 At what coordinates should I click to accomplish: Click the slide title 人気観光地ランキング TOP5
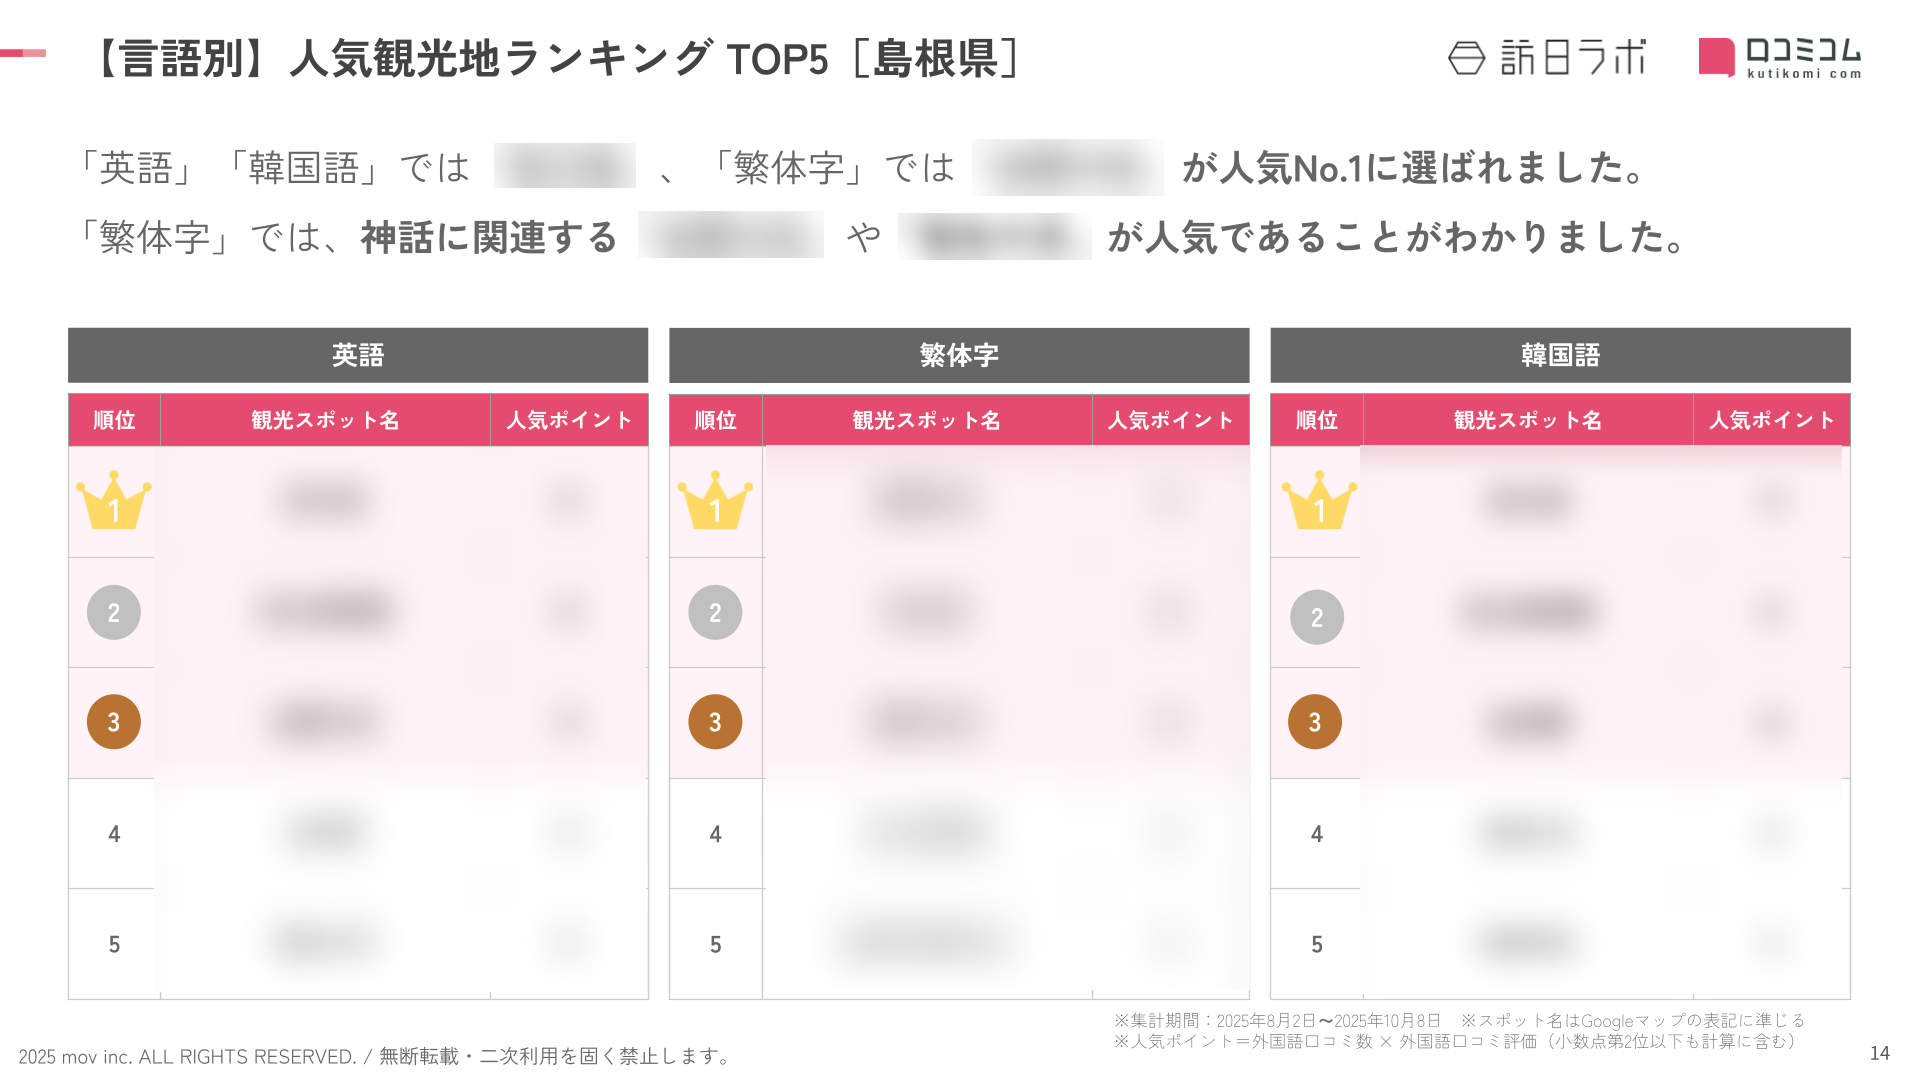[x=559, y=59]
